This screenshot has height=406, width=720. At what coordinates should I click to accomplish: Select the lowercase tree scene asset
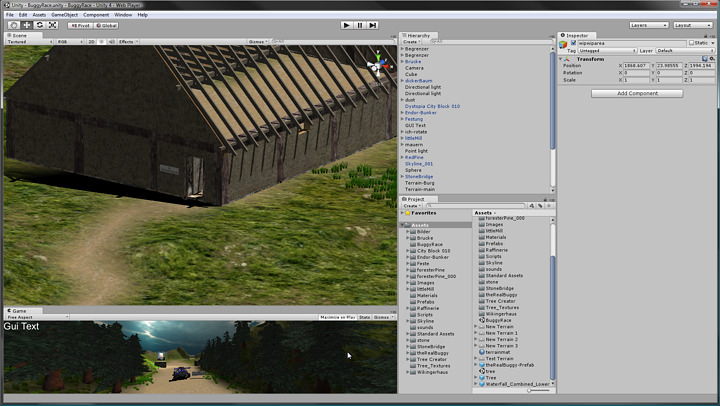487,371
